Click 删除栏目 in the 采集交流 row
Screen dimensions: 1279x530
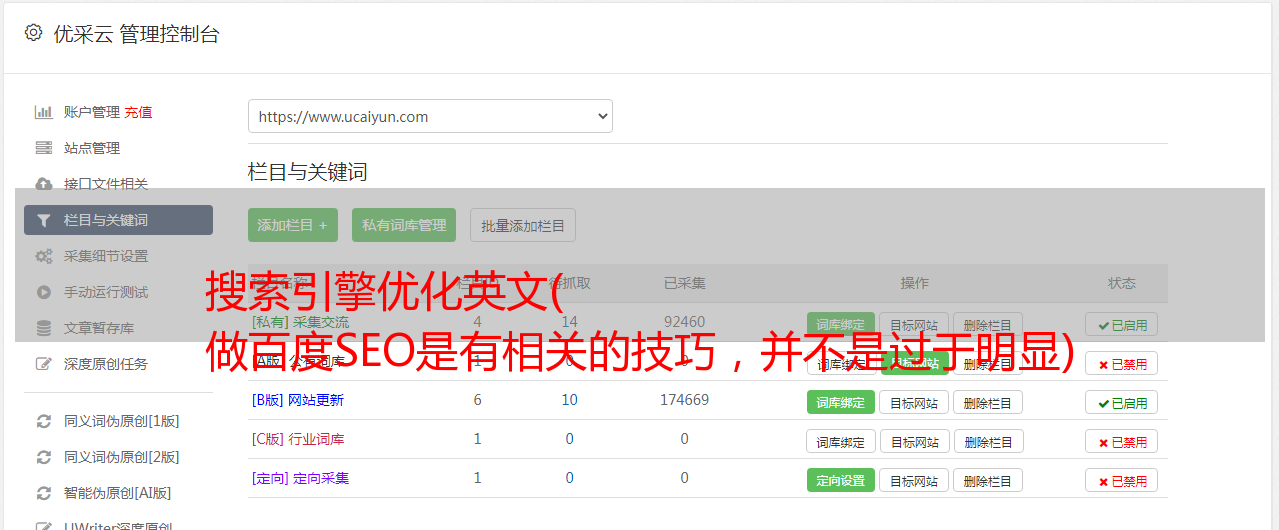point(988,324)
